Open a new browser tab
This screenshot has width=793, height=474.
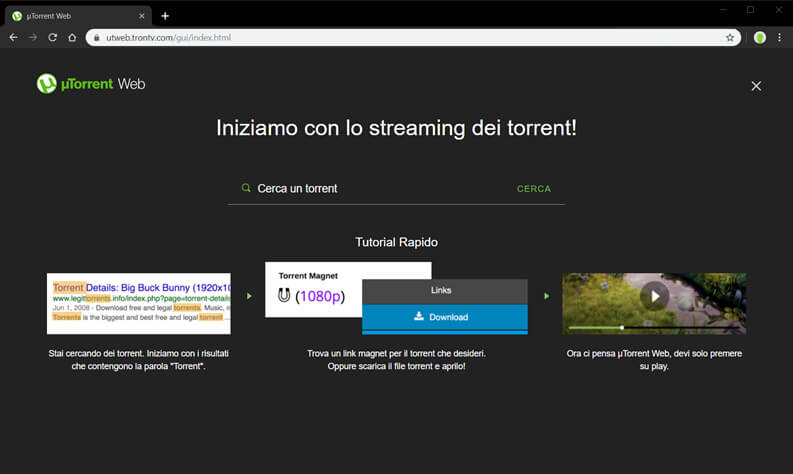(x=165, y=16)
